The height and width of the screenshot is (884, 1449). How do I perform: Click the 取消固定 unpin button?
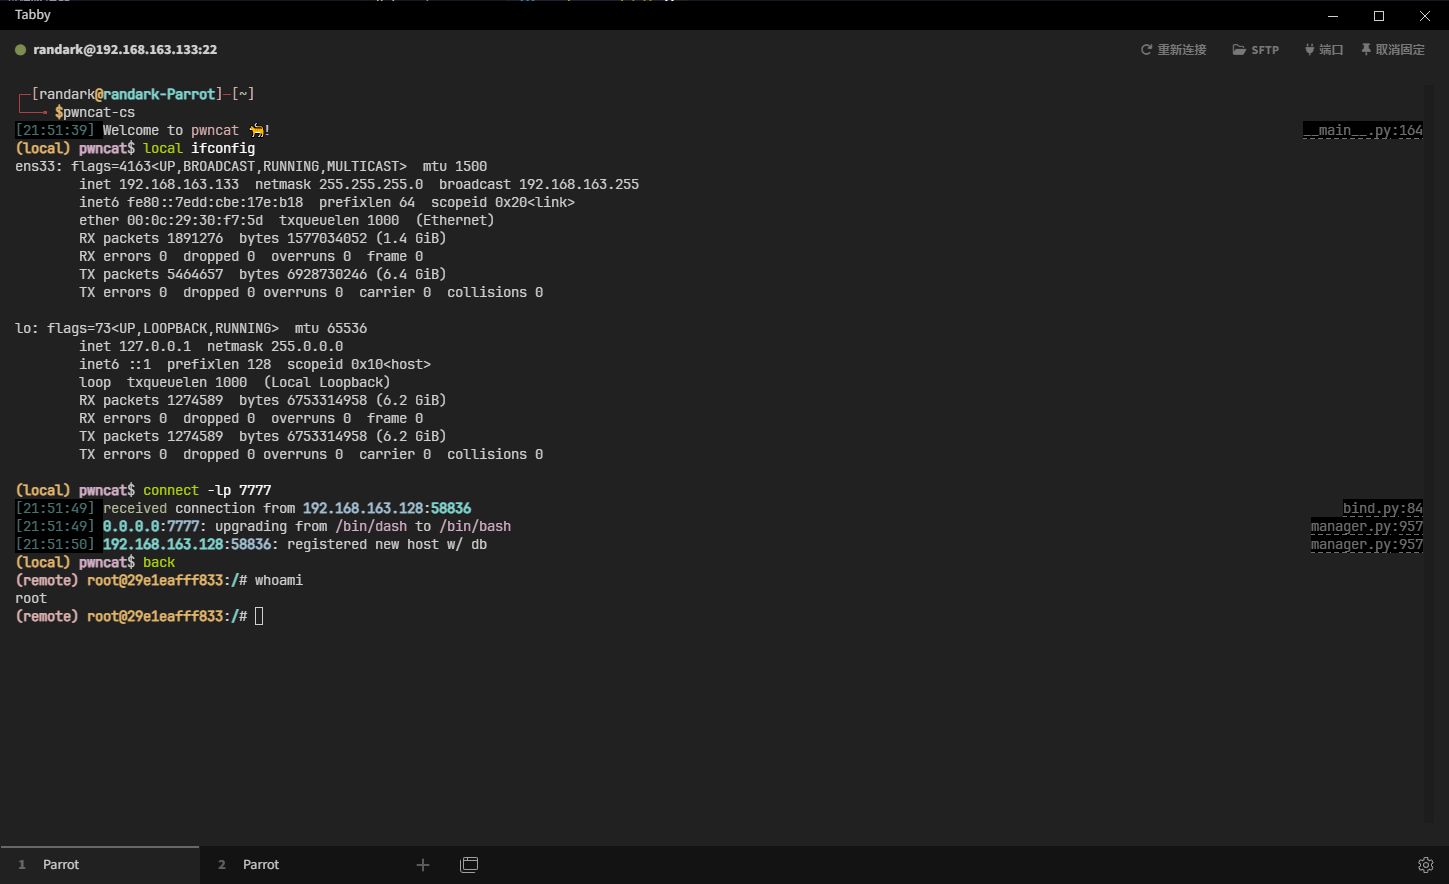click(1392, 49)
